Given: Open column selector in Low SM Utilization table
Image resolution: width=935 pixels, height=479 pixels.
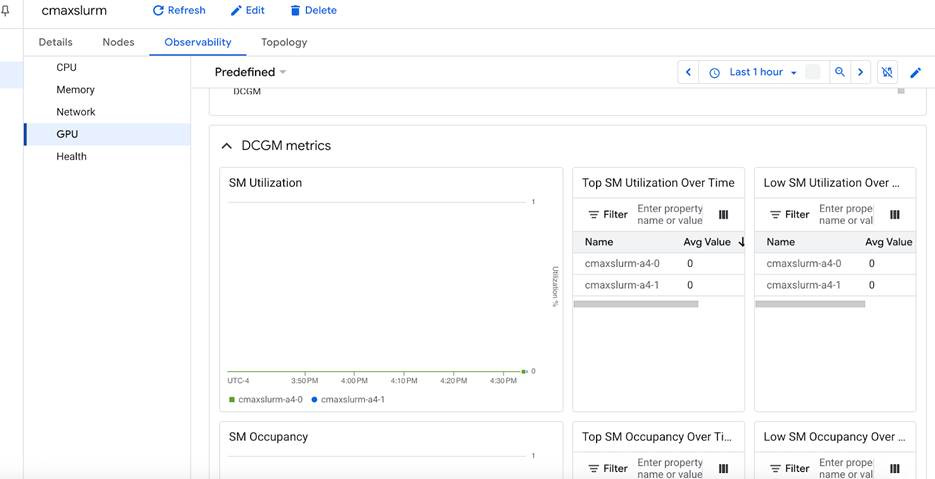Looking at the screenshot, I should click(894, 215).
